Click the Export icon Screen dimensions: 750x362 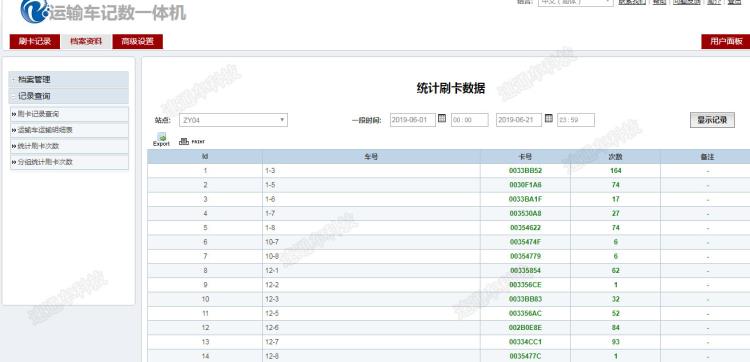[x=161, y=140]
